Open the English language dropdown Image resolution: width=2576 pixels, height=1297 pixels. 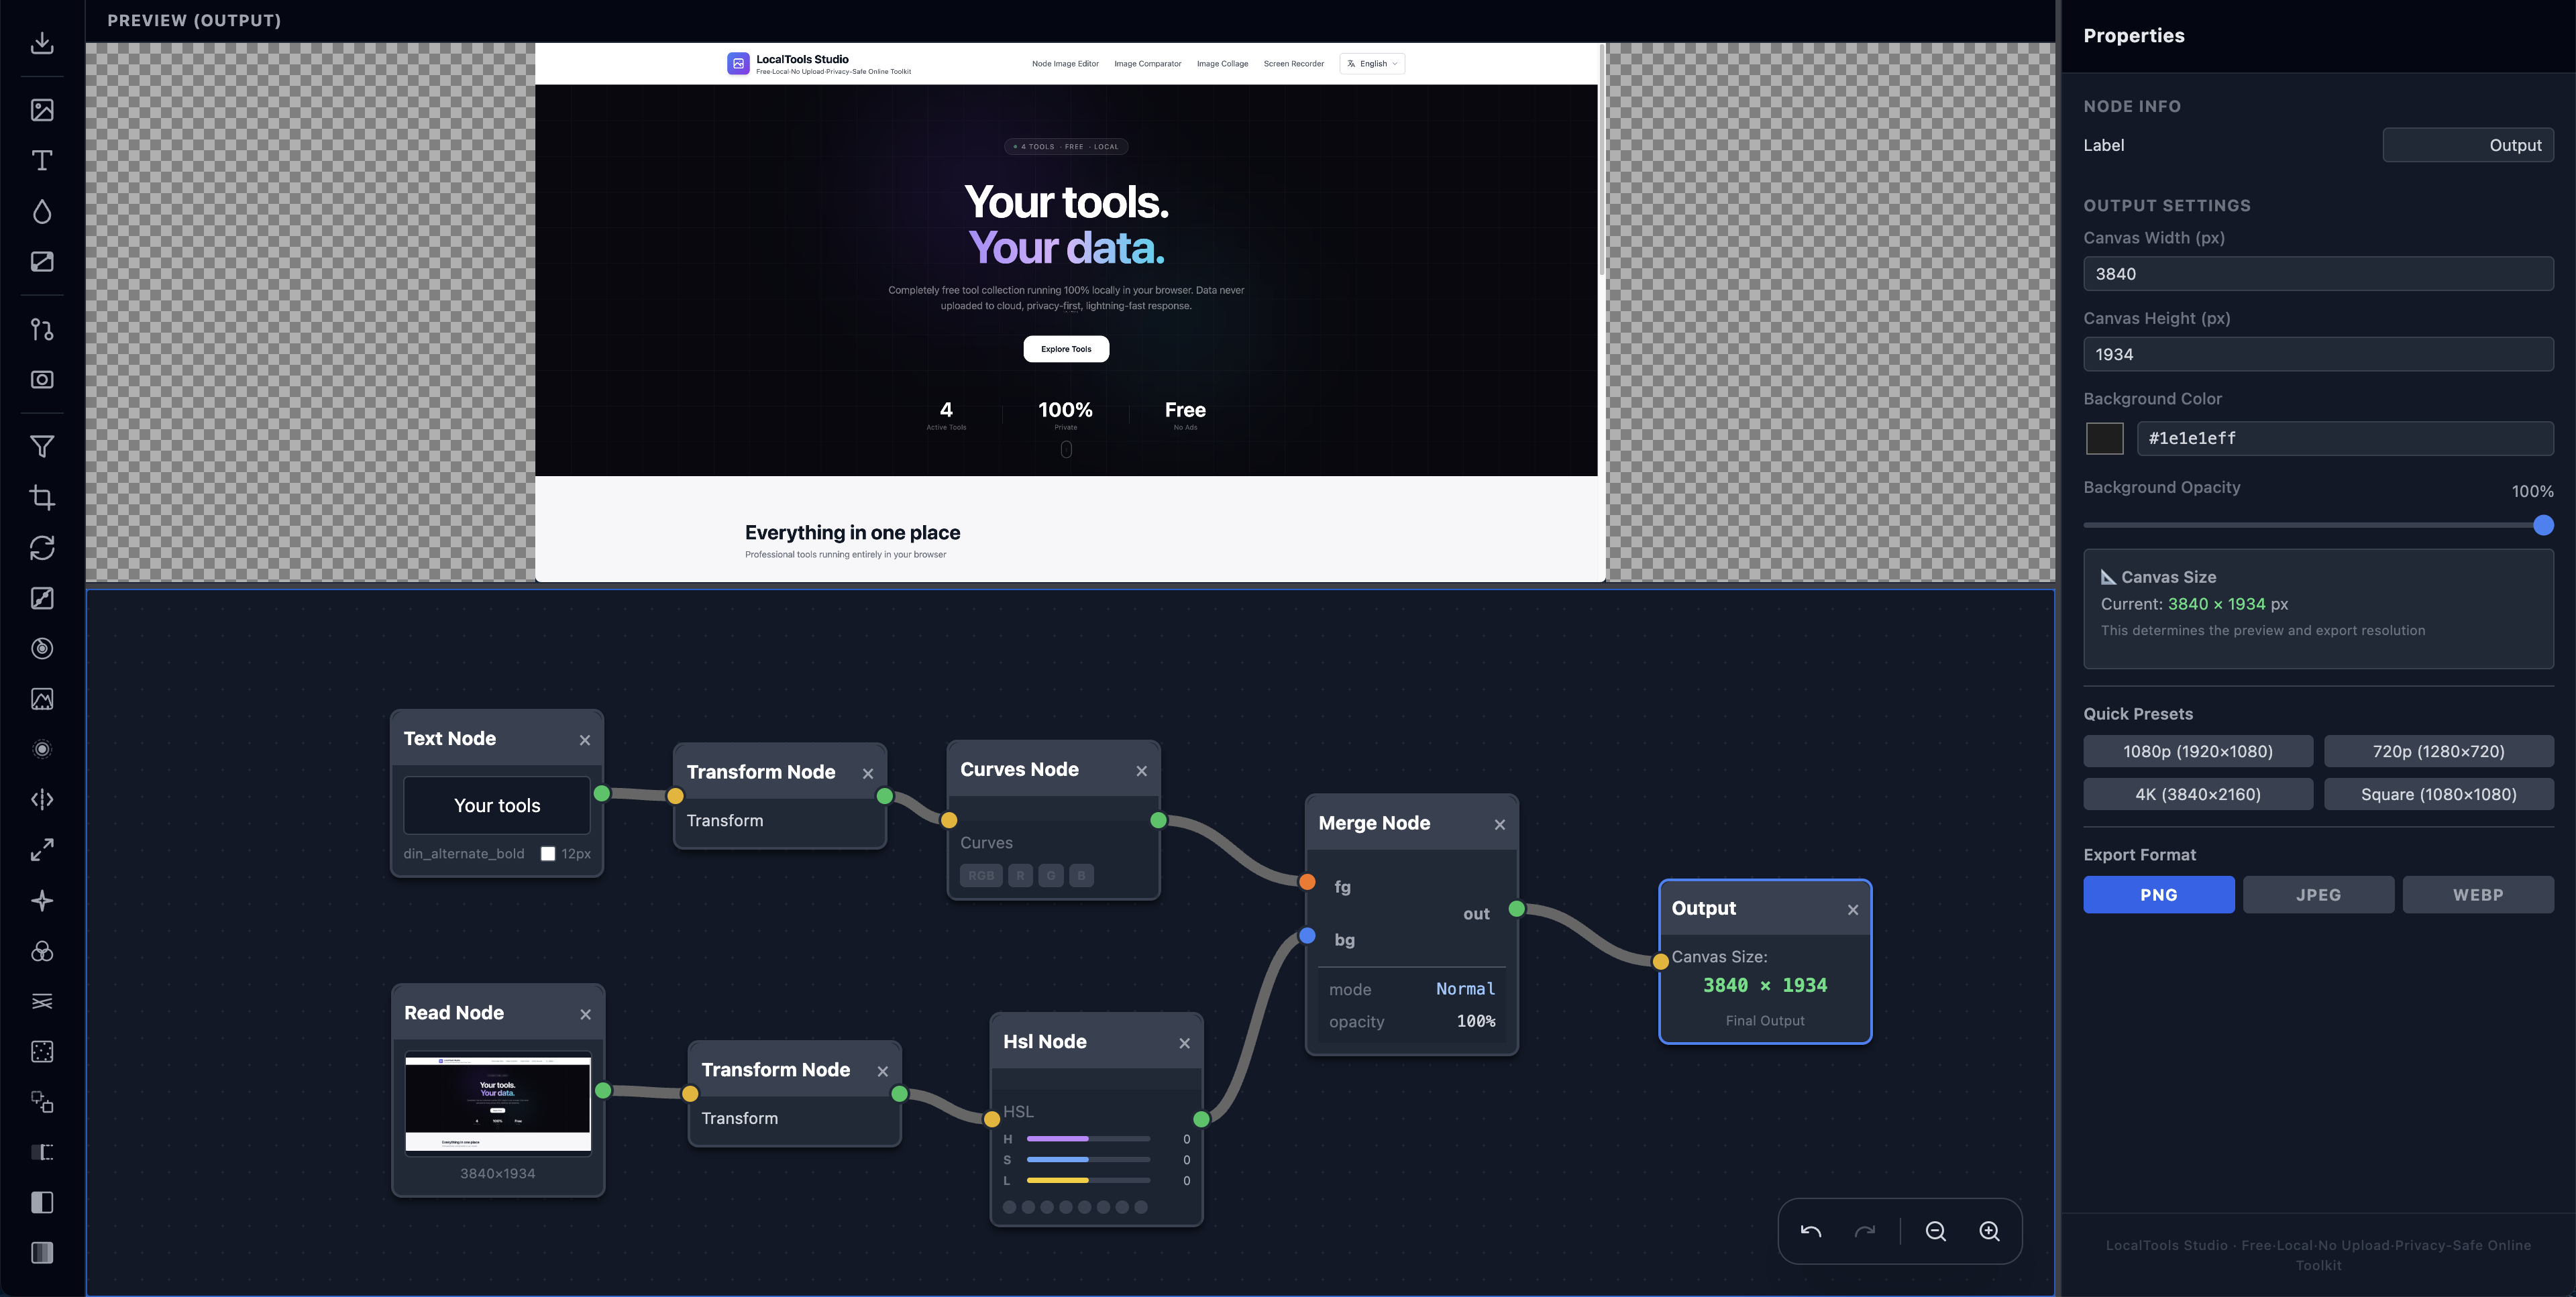click(x=1372, y=63)
